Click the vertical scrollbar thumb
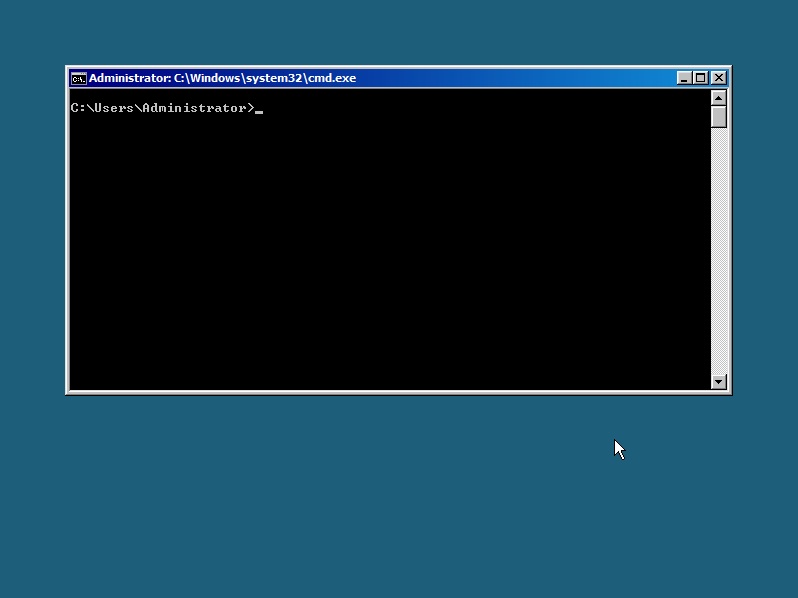Viewport: 798px width, 598px height. (x=719, y=117)
